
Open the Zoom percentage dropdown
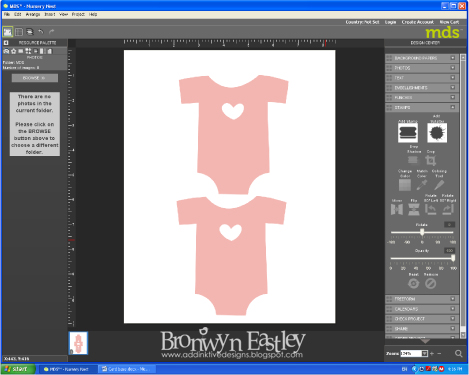(x=424, y=353)
